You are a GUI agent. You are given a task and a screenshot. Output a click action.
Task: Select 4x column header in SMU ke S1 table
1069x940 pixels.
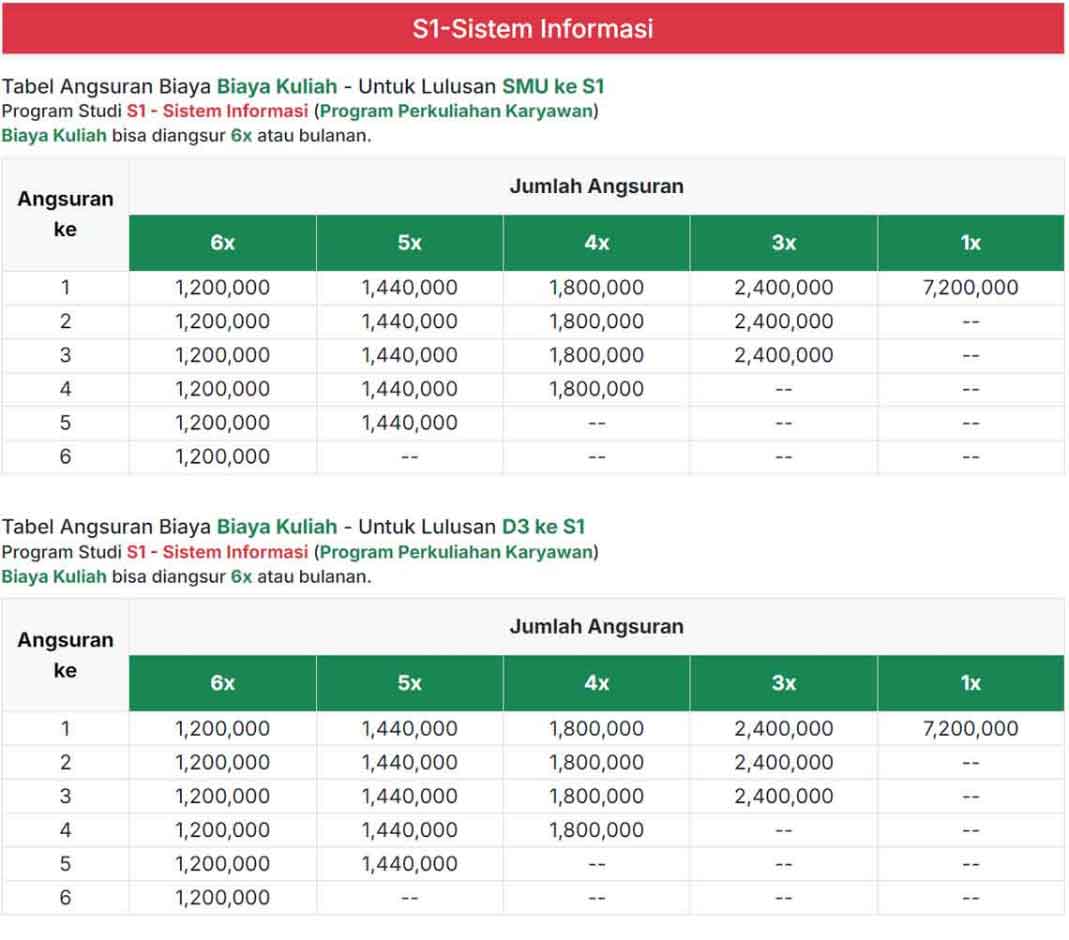597,243
